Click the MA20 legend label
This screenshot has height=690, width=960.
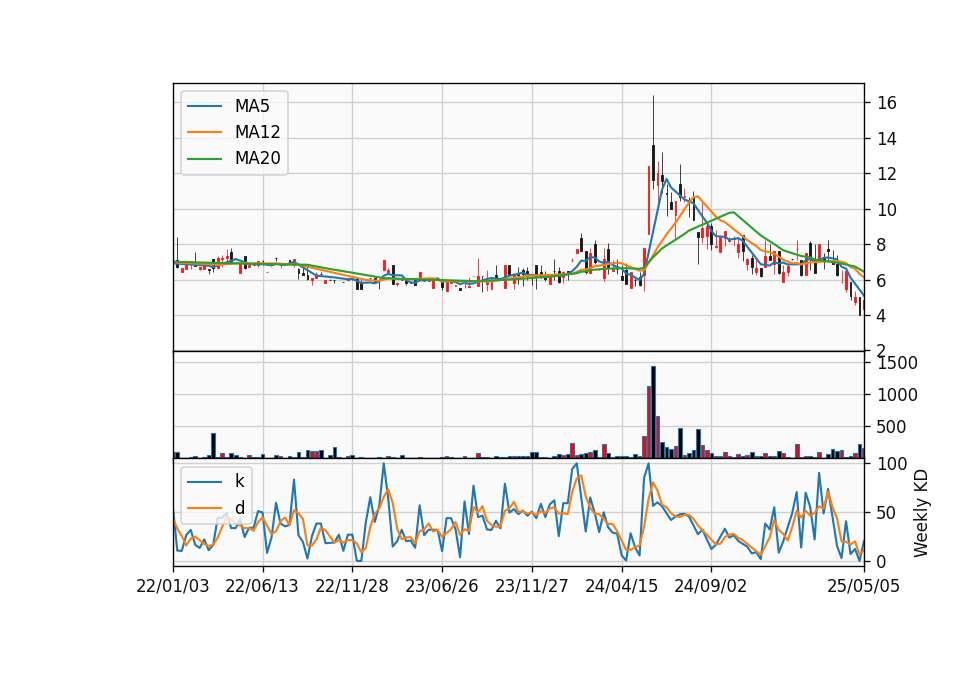258,158
